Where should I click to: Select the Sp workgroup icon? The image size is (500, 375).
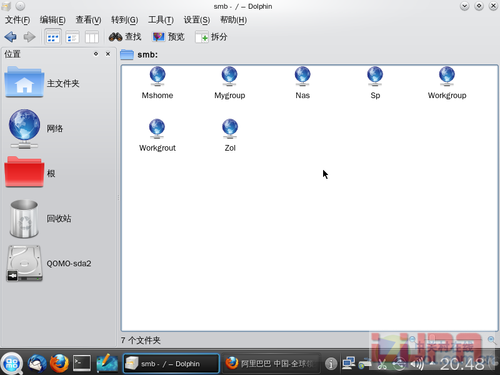click(x=375, y=83)
